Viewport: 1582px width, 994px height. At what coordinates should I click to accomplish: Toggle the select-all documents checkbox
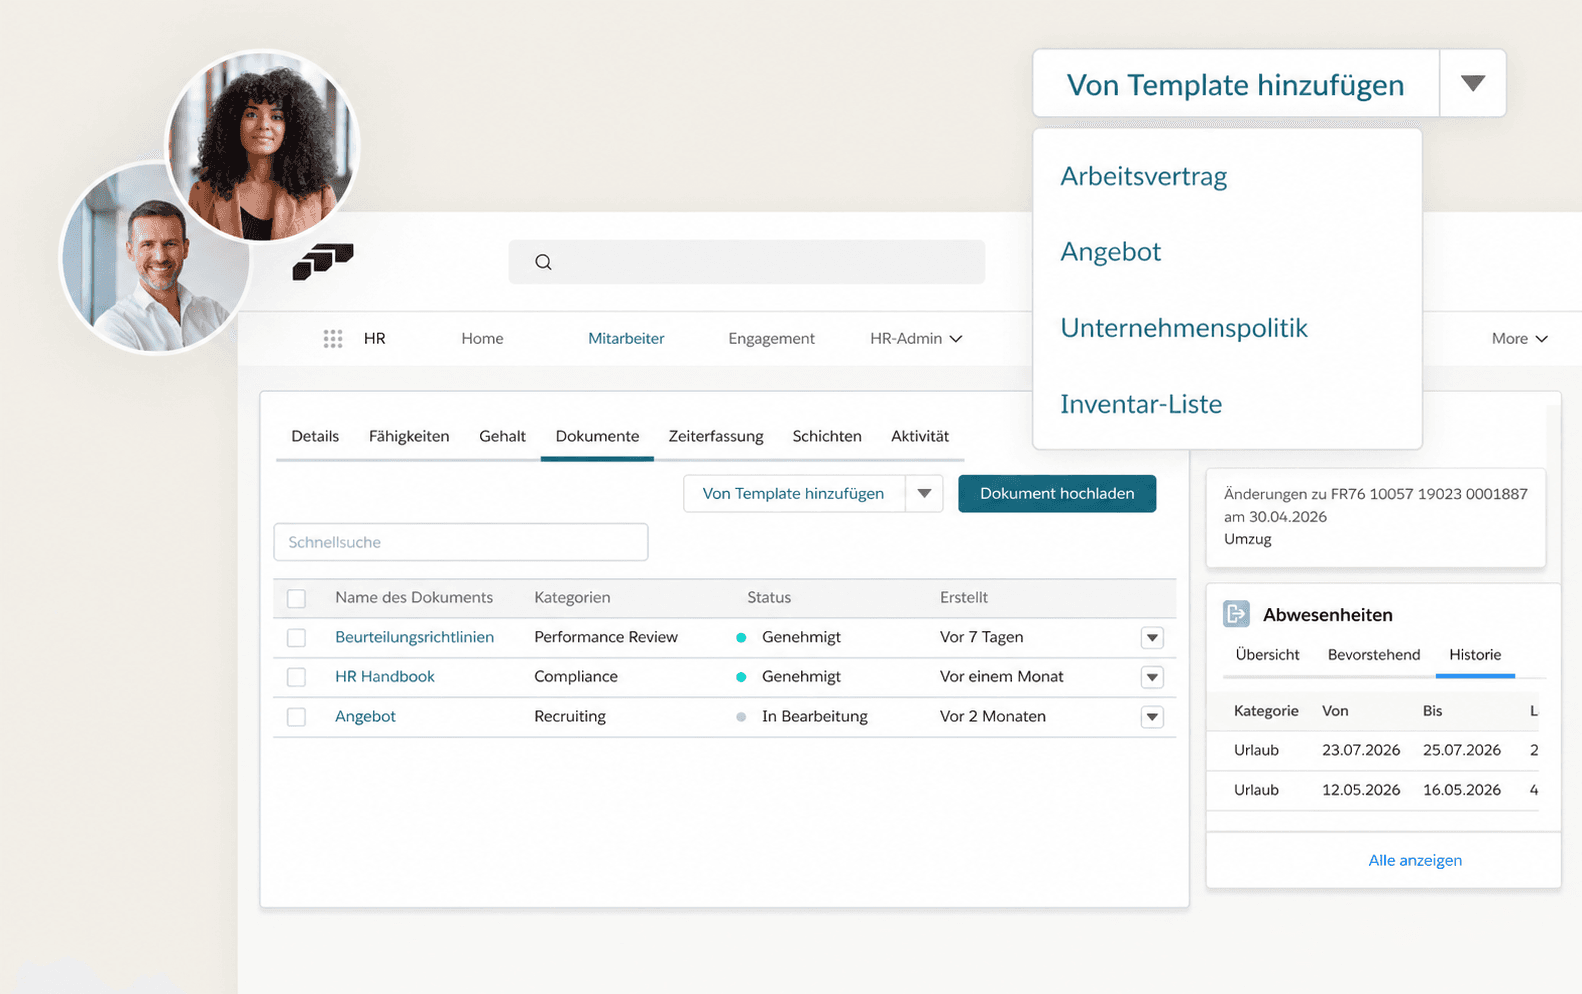[x=296, y=598]
